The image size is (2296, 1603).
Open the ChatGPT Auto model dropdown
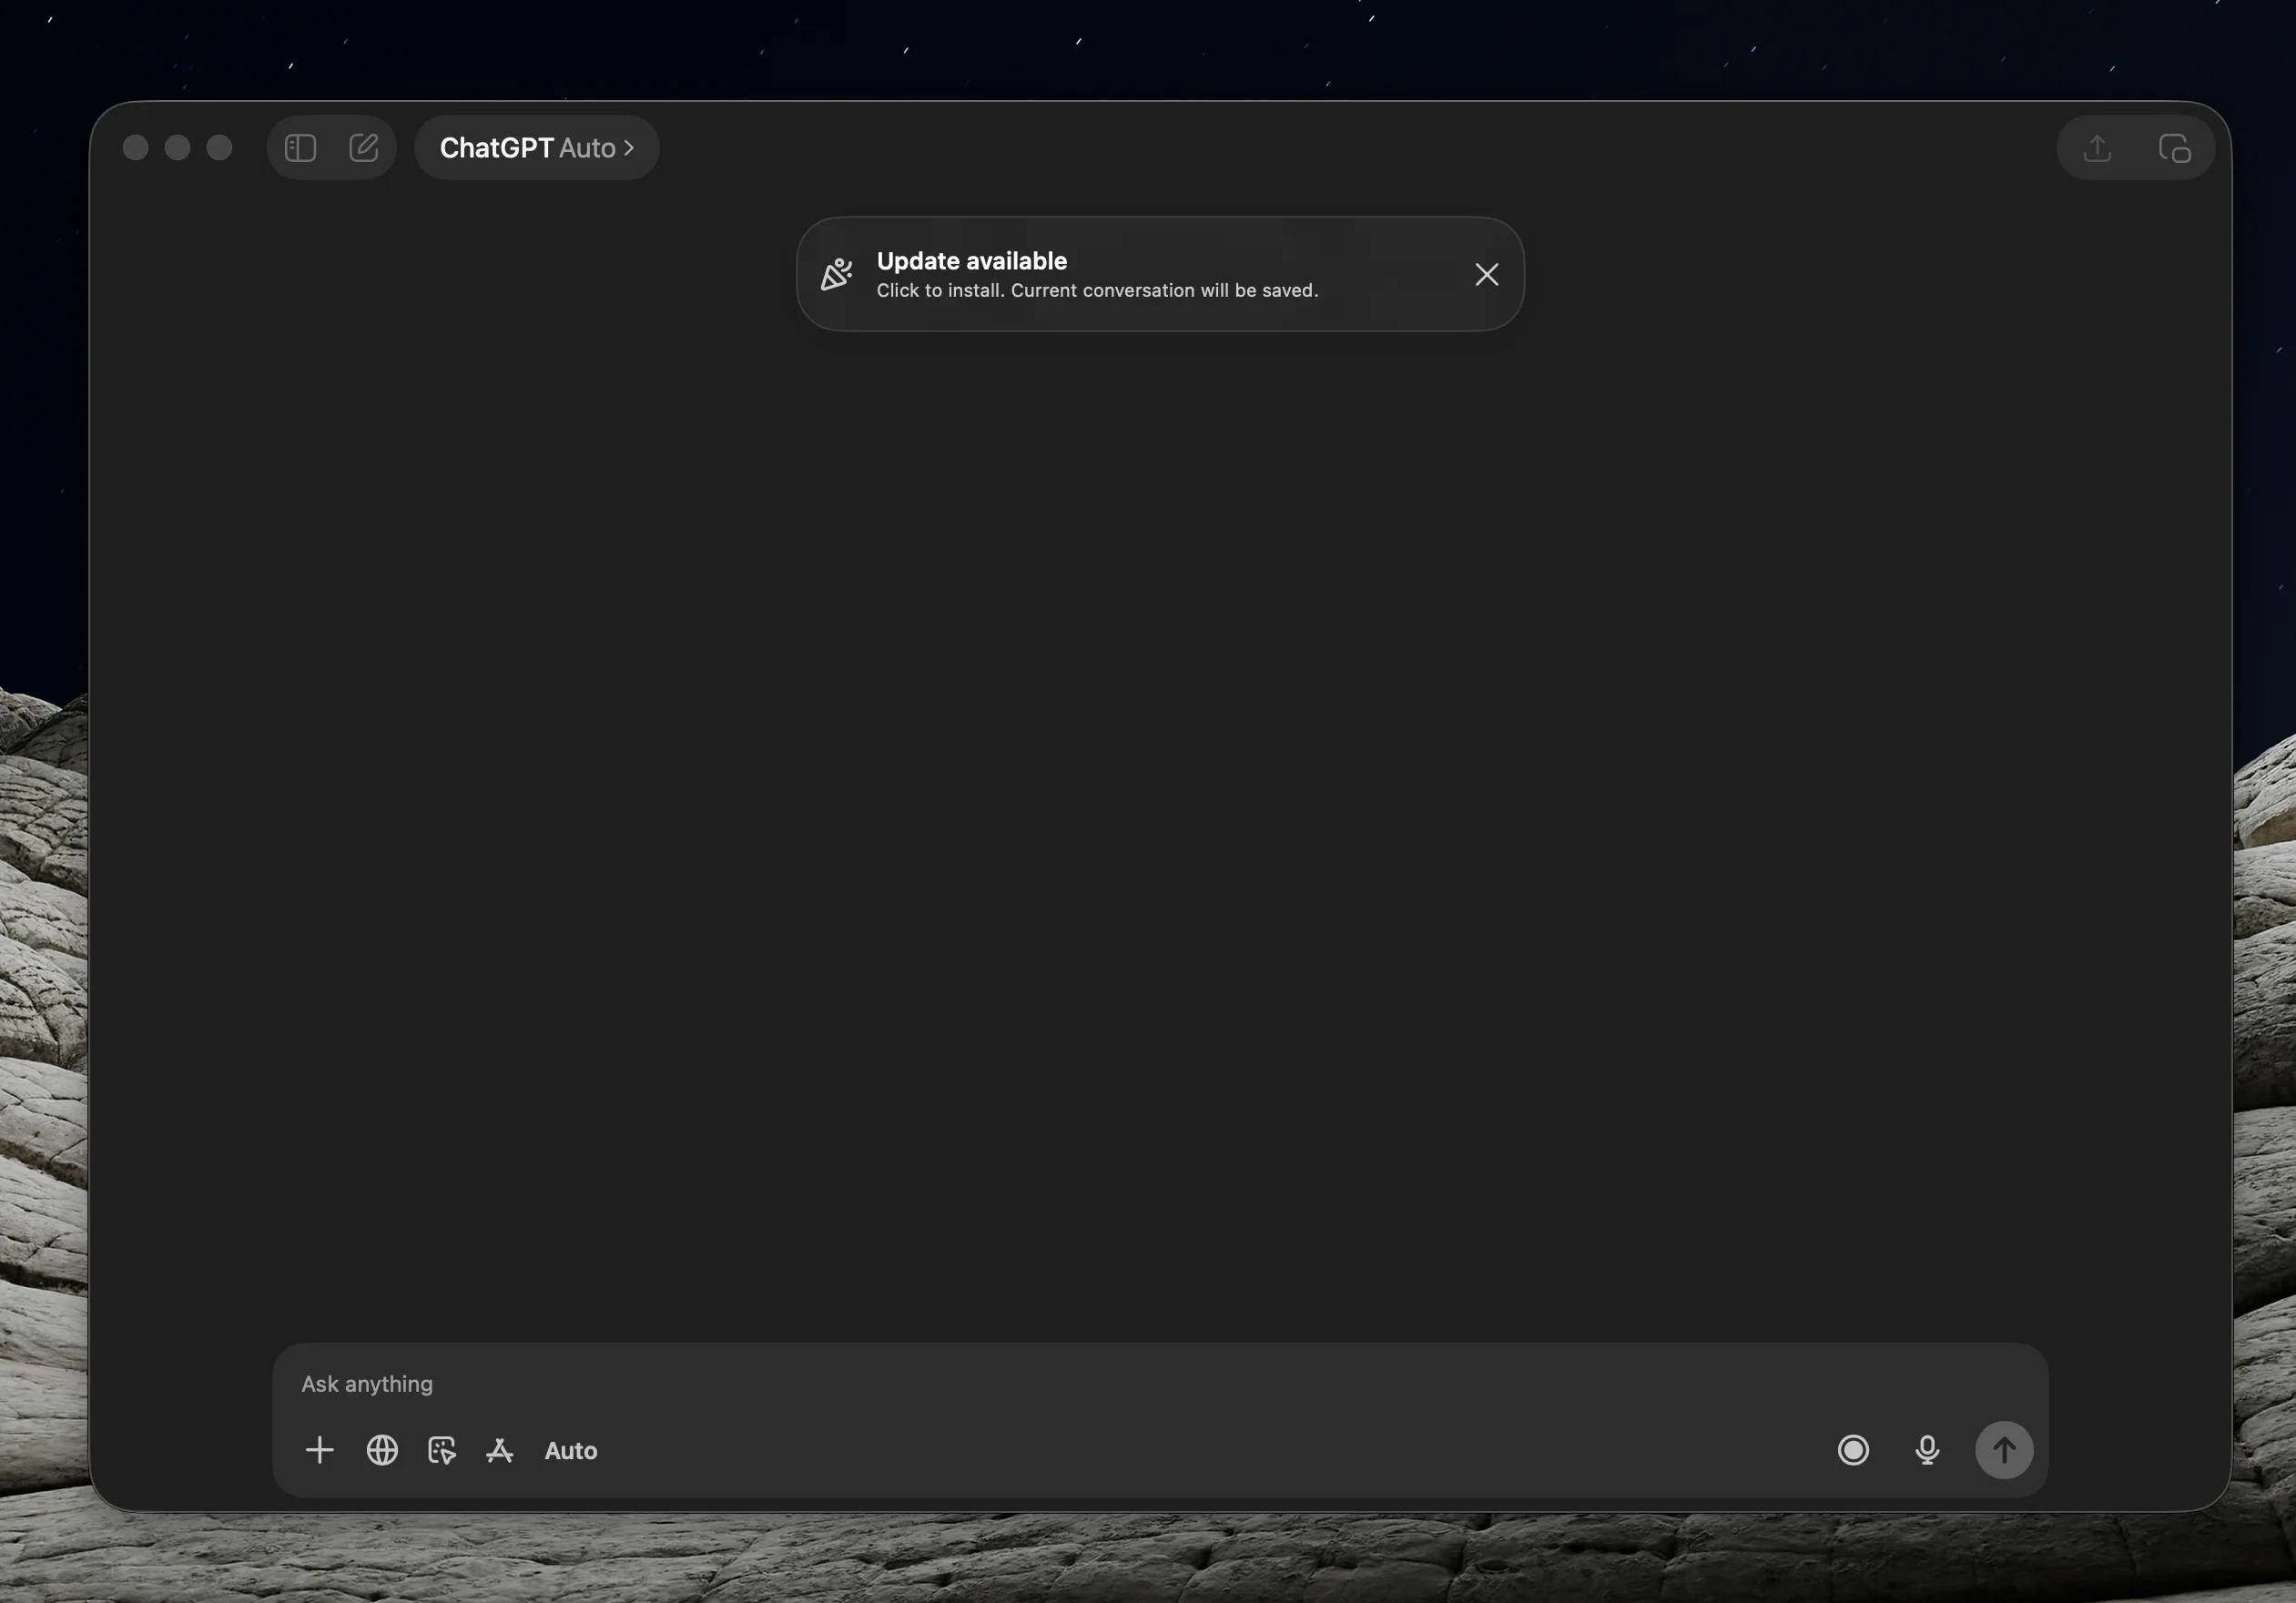point(537,148)
